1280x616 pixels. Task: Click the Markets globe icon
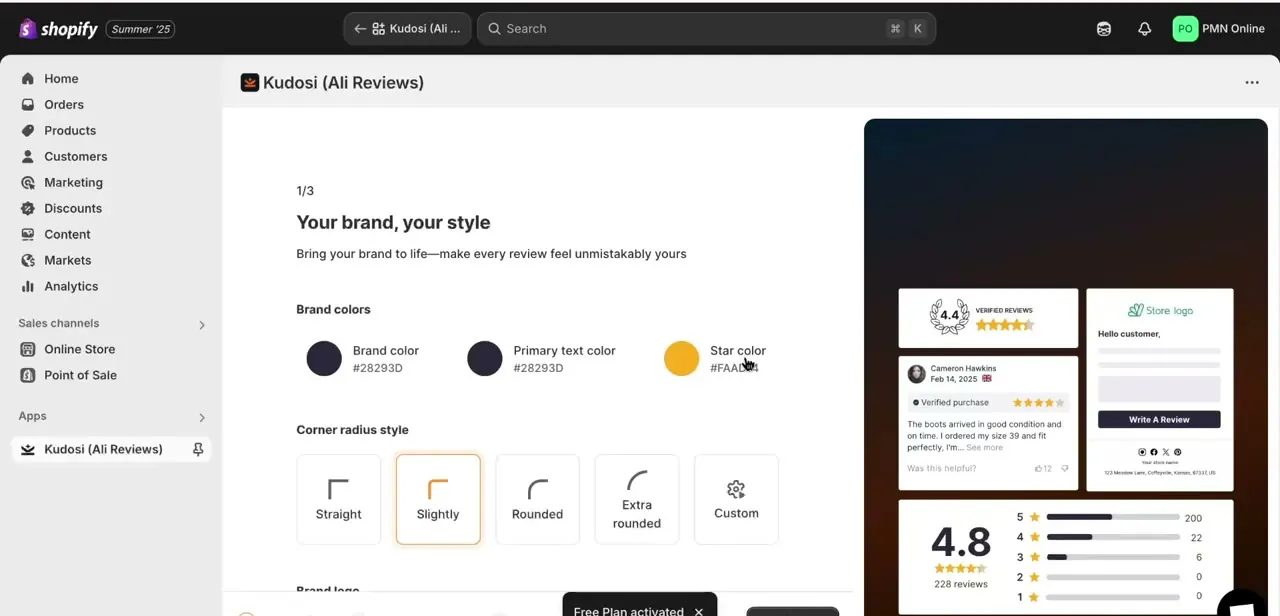[x=28, y=260]
